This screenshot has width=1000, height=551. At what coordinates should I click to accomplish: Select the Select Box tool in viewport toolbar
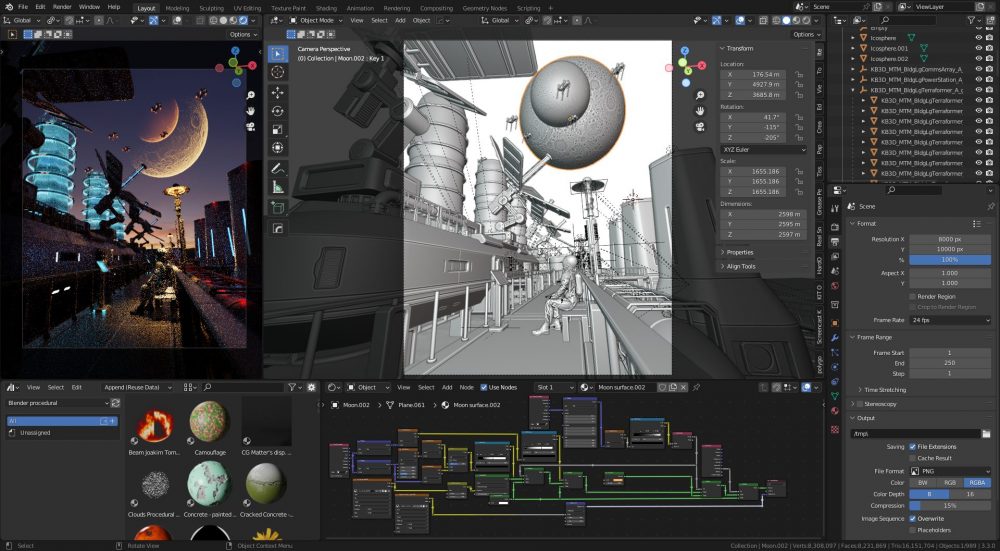click(x=277, y=54)
